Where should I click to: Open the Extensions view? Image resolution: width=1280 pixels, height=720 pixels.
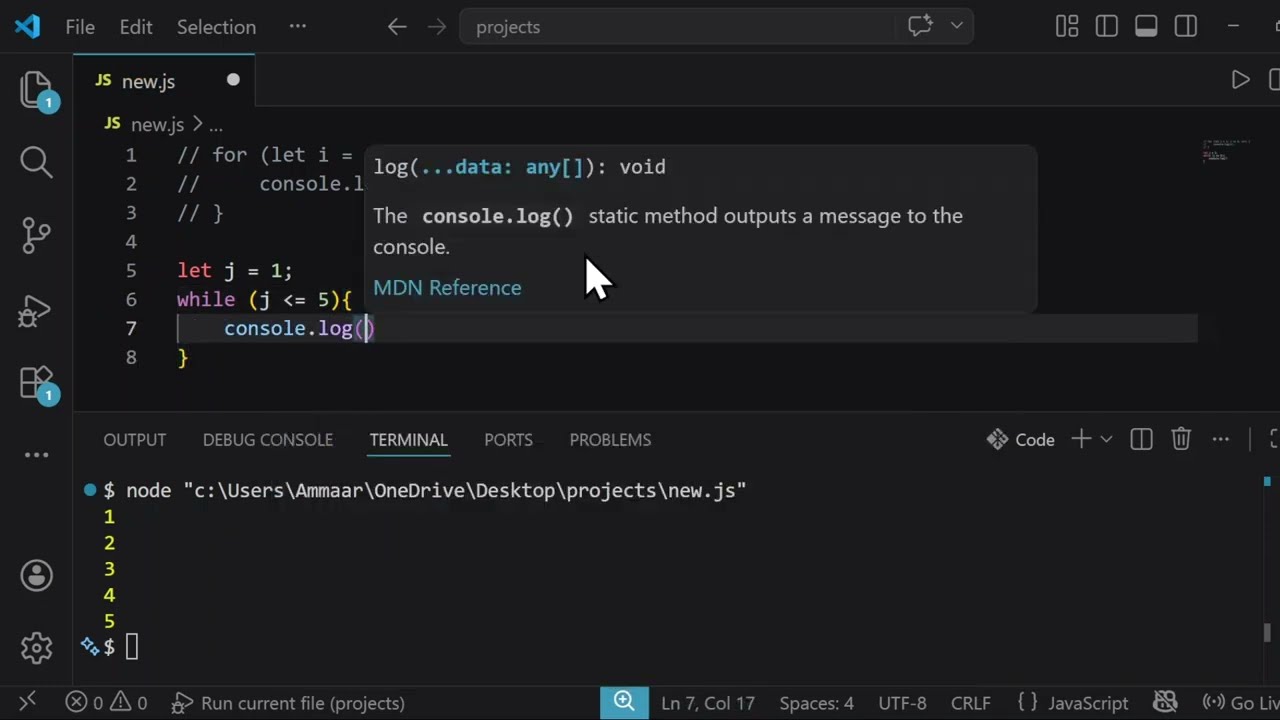(x=36, y=384)
